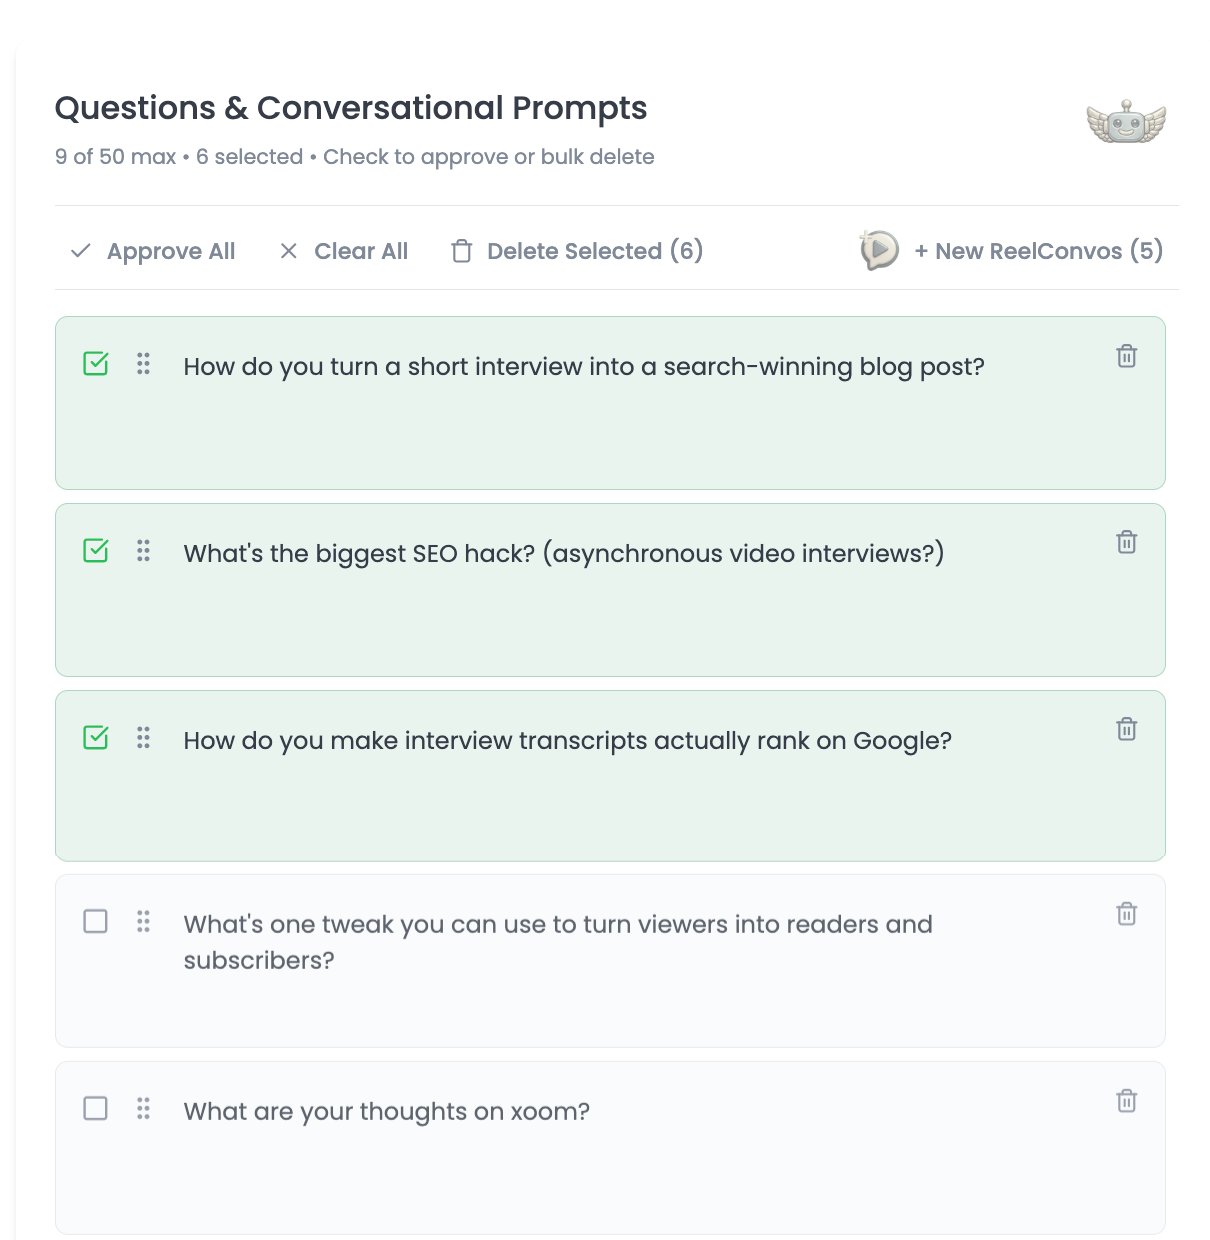Trash the interview transcripts Google question
The image size is (1210, 1240).
(1126, 729)
